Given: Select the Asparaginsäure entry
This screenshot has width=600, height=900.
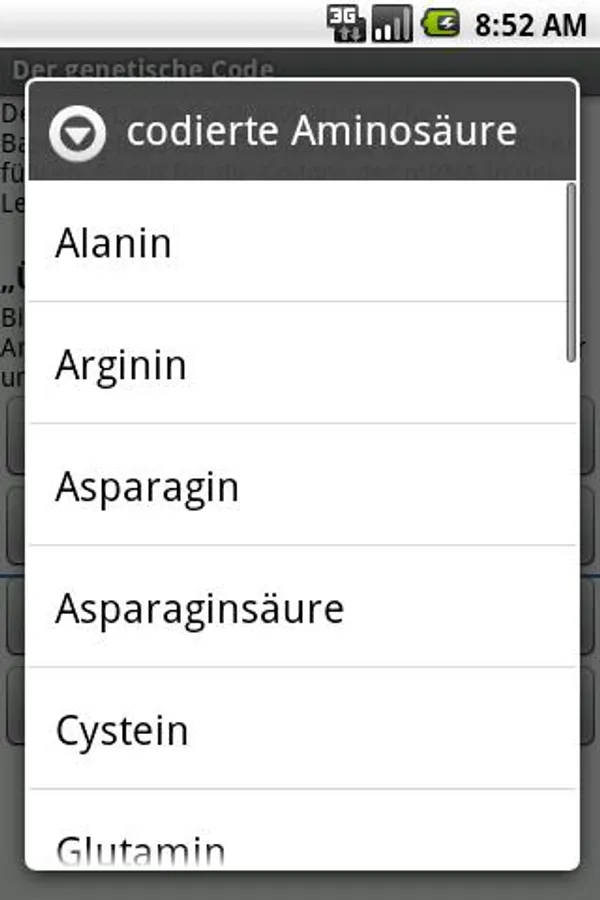Looking at the screenshot, I should (x=300, y=609).
